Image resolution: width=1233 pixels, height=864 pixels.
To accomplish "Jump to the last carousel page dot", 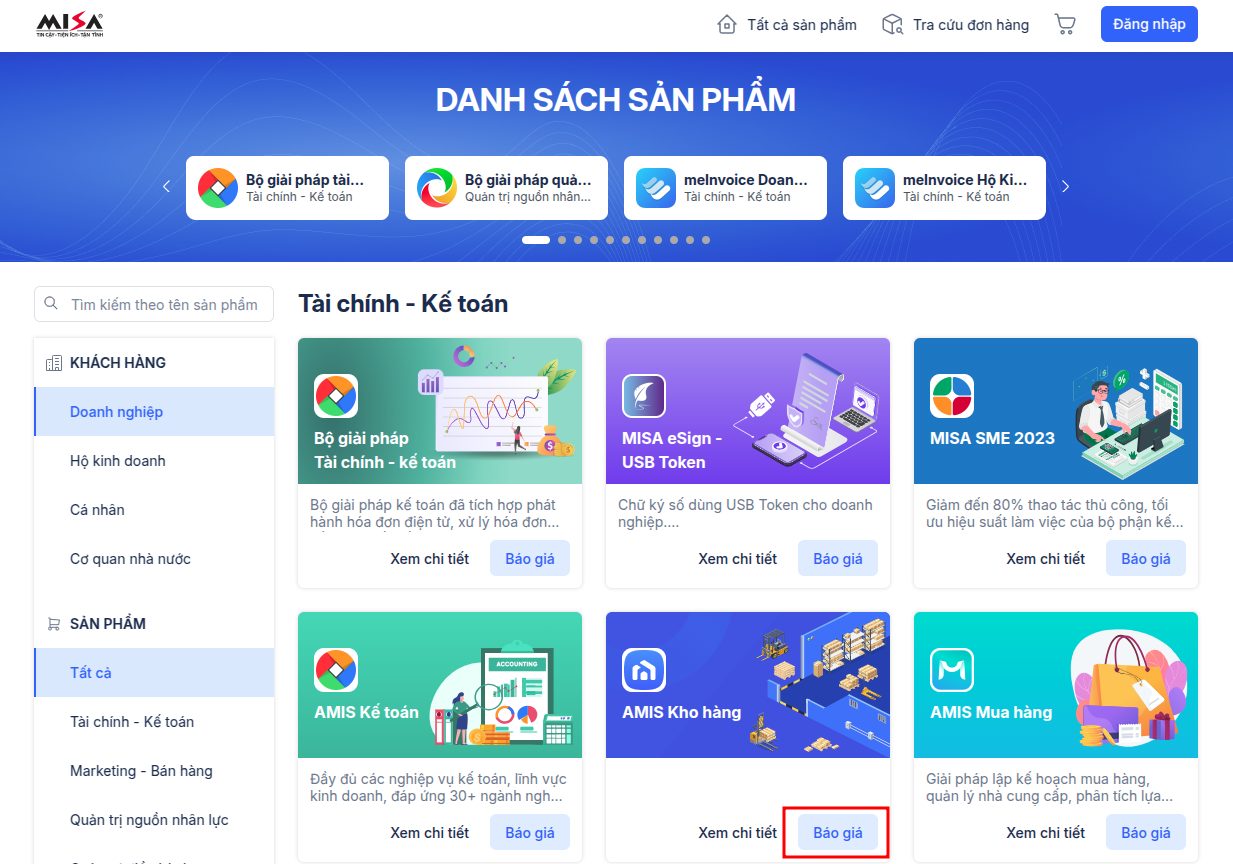I will tap(706, 240).
